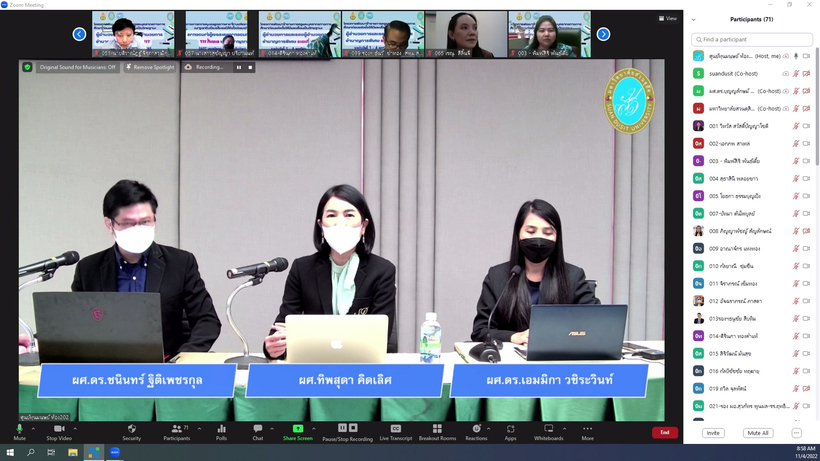Open the View layout menu
This screenshot has width=820, height=461.
pyautogui.click(x=668, y=18)
